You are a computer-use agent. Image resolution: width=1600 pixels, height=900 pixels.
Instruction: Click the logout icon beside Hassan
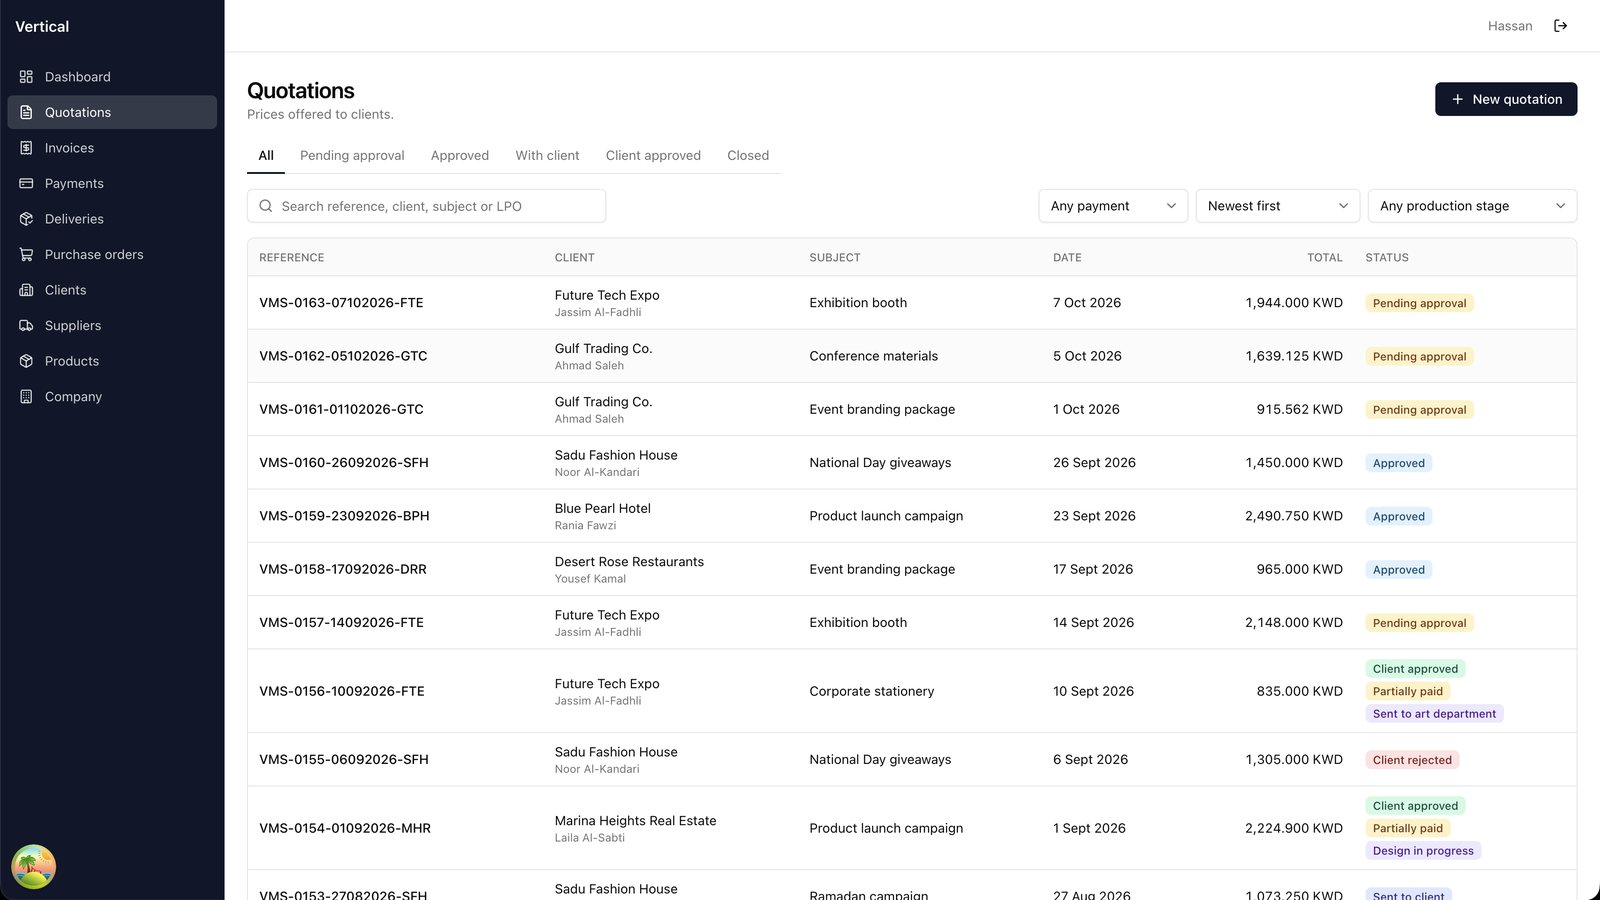pyautogui.click(x=1560, y=26)
